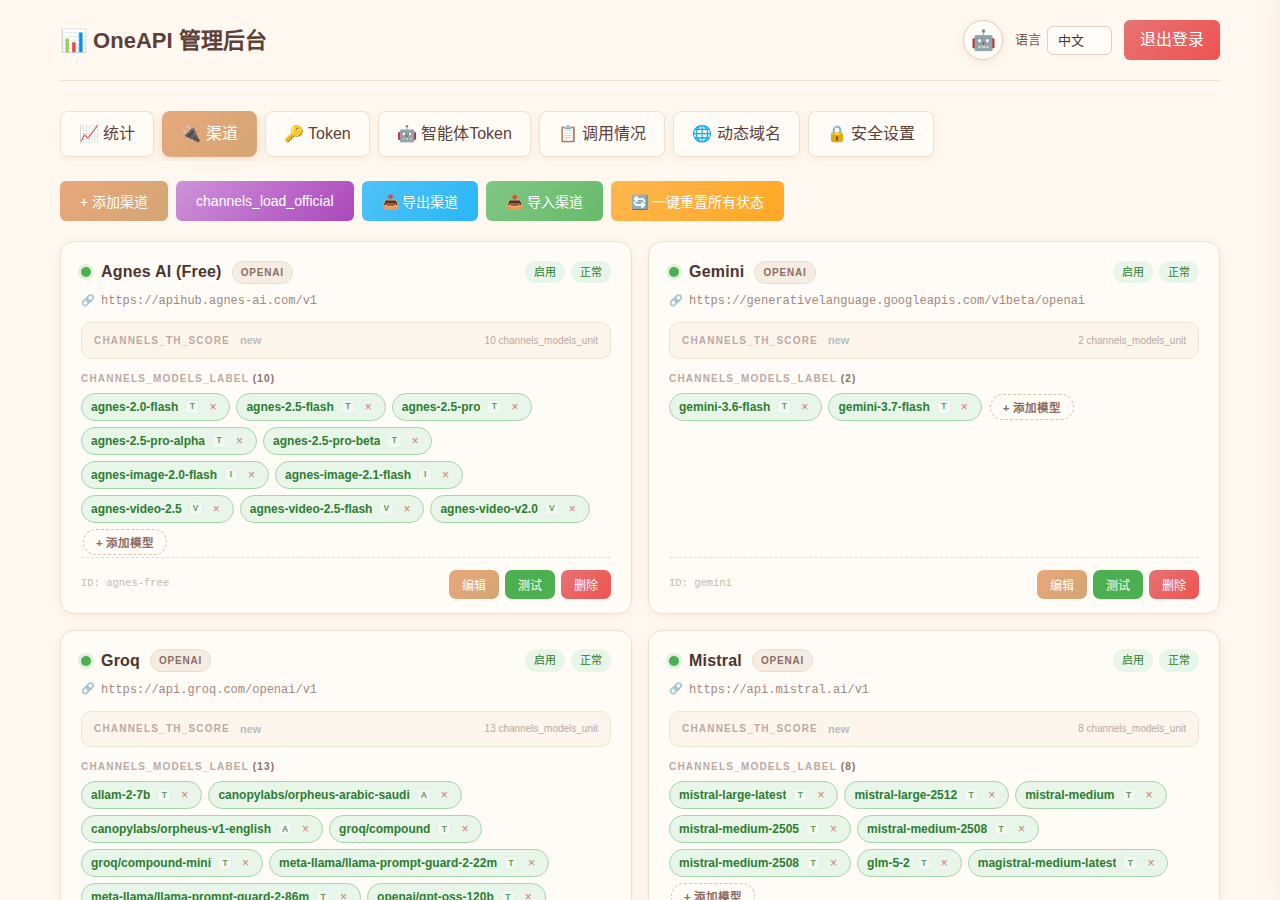Click T type badge on agnes-2.5-flash
Viewport: 1280px width, 900px height.
pos(348,407)
